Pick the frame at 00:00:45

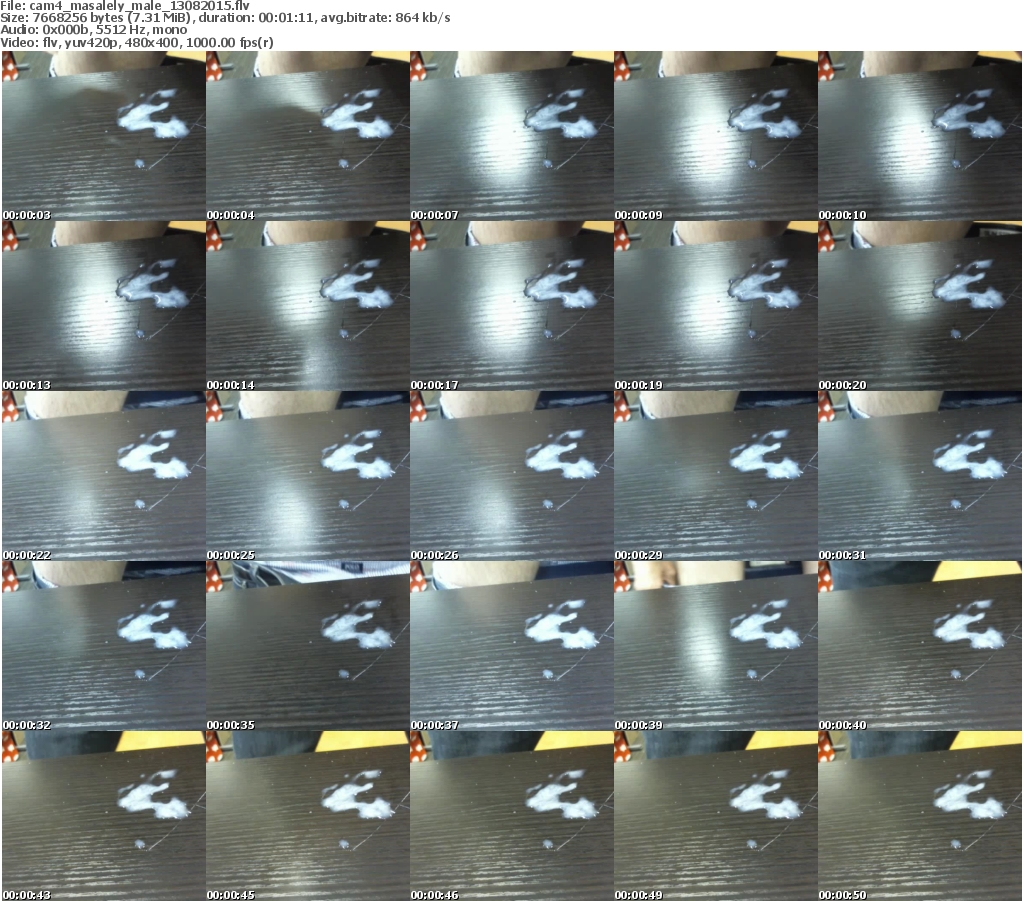click(x=308, y=815)
